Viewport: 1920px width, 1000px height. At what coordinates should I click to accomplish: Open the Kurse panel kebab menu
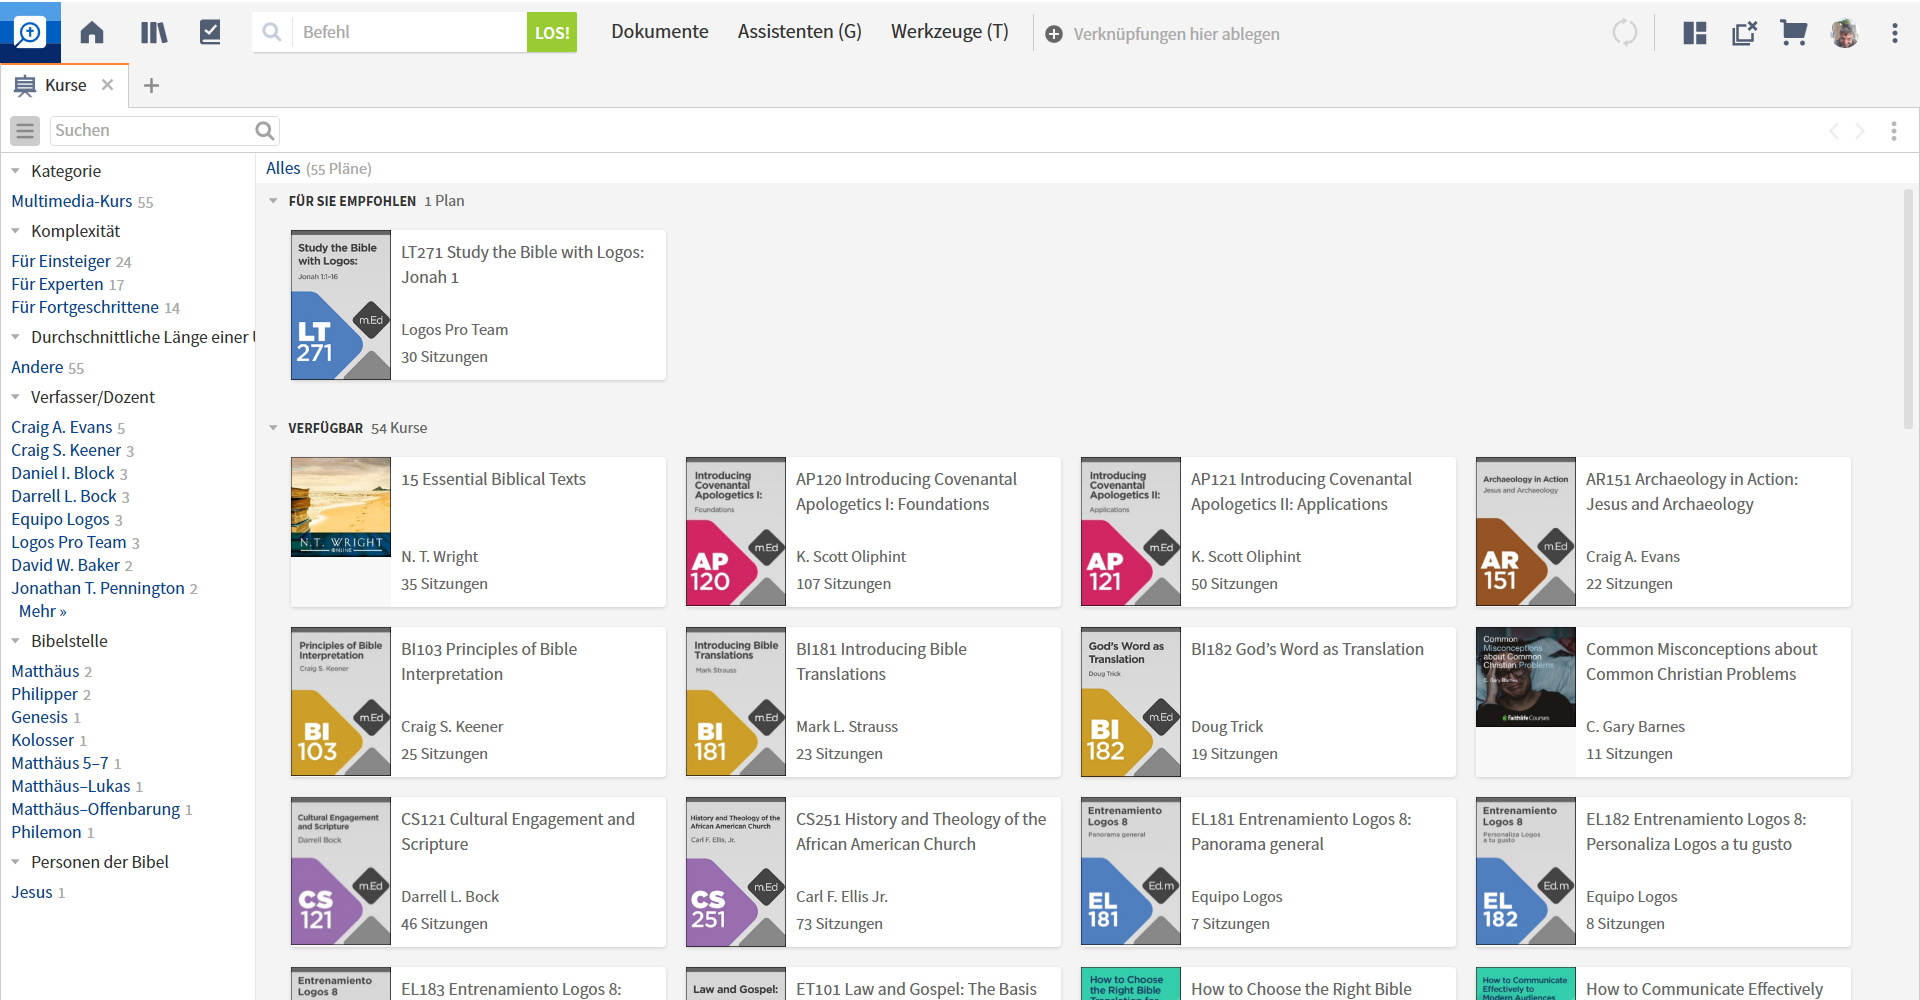pos(1894,131)
